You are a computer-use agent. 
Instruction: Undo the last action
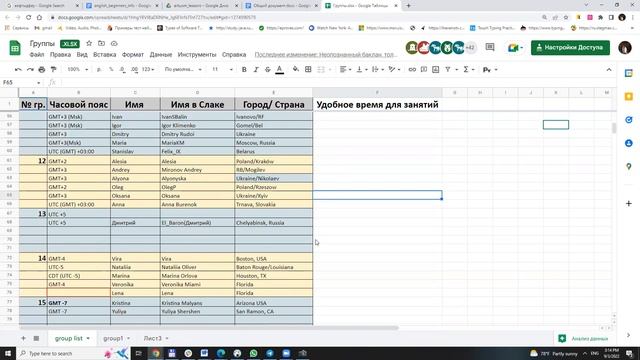[18, 70]
